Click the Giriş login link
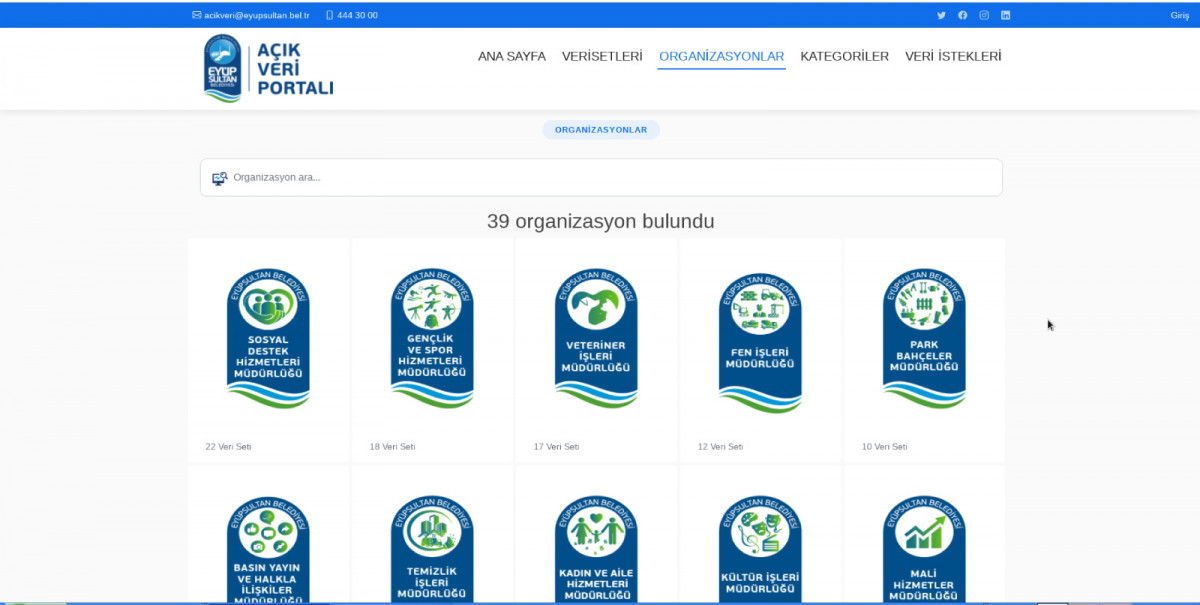The image size is (1200, 605). click(1180, 15)
